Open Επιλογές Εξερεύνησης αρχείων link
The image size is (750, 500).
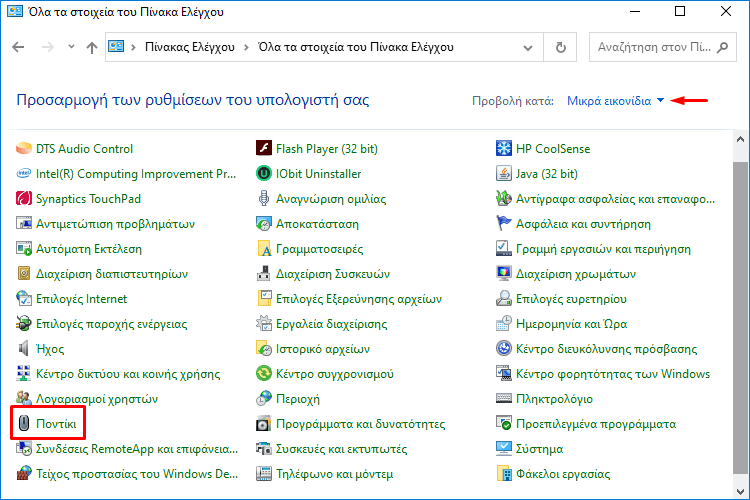tap(359, 299)
